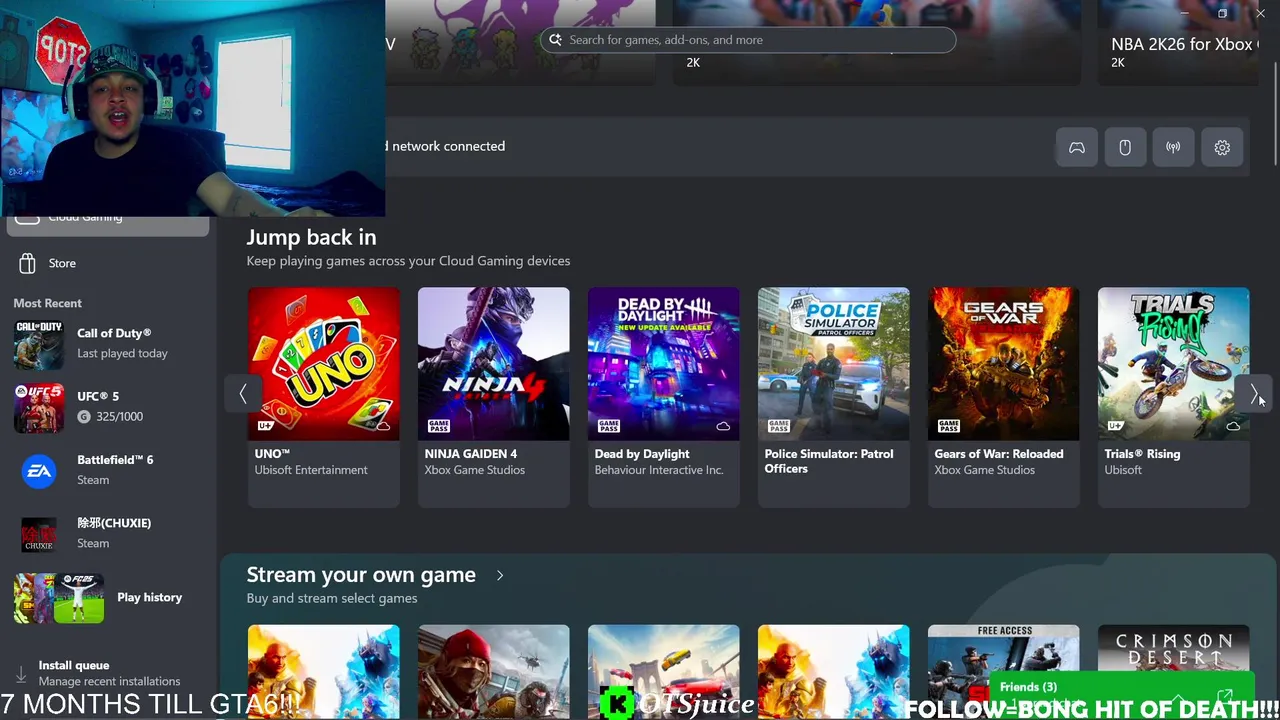Open Battlefield 6 Steam entry
Screen dimensions: 1280x720
coord(108,470)
